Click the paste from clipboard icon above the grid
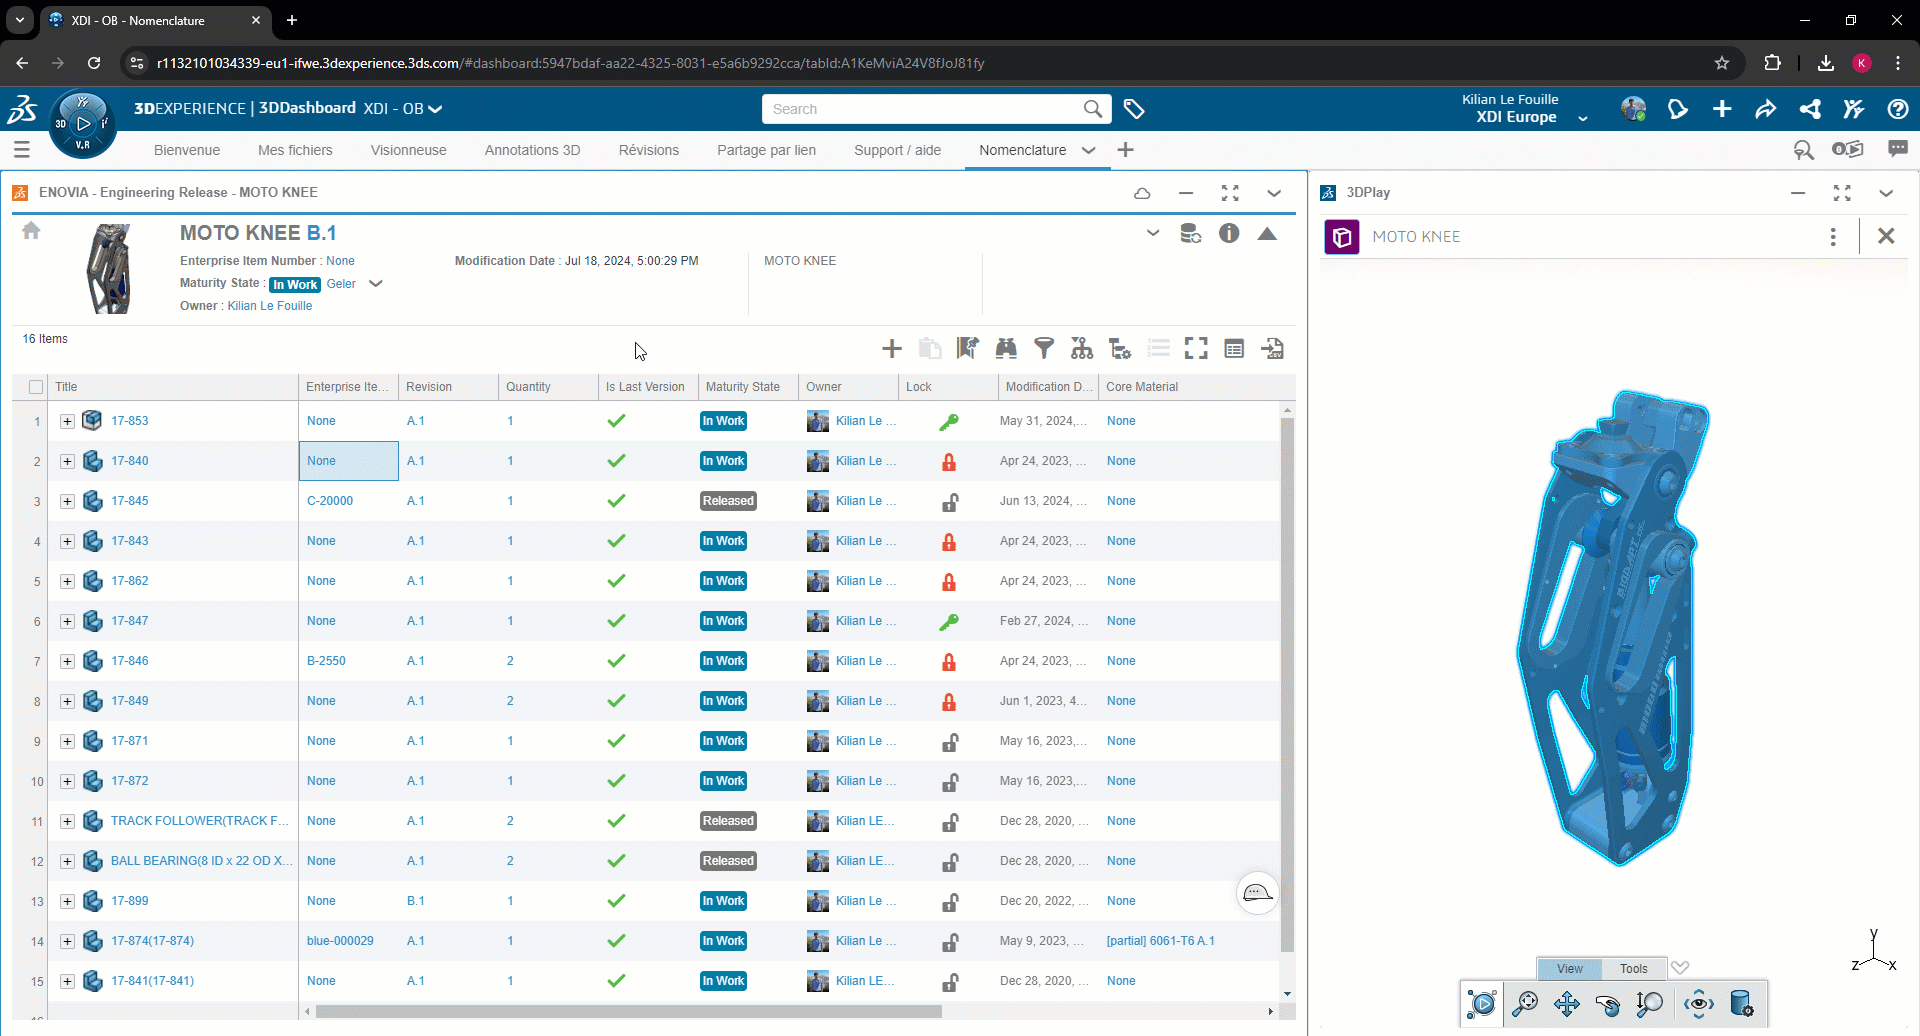This screenshot has width=1920, height=1036. 930,348
